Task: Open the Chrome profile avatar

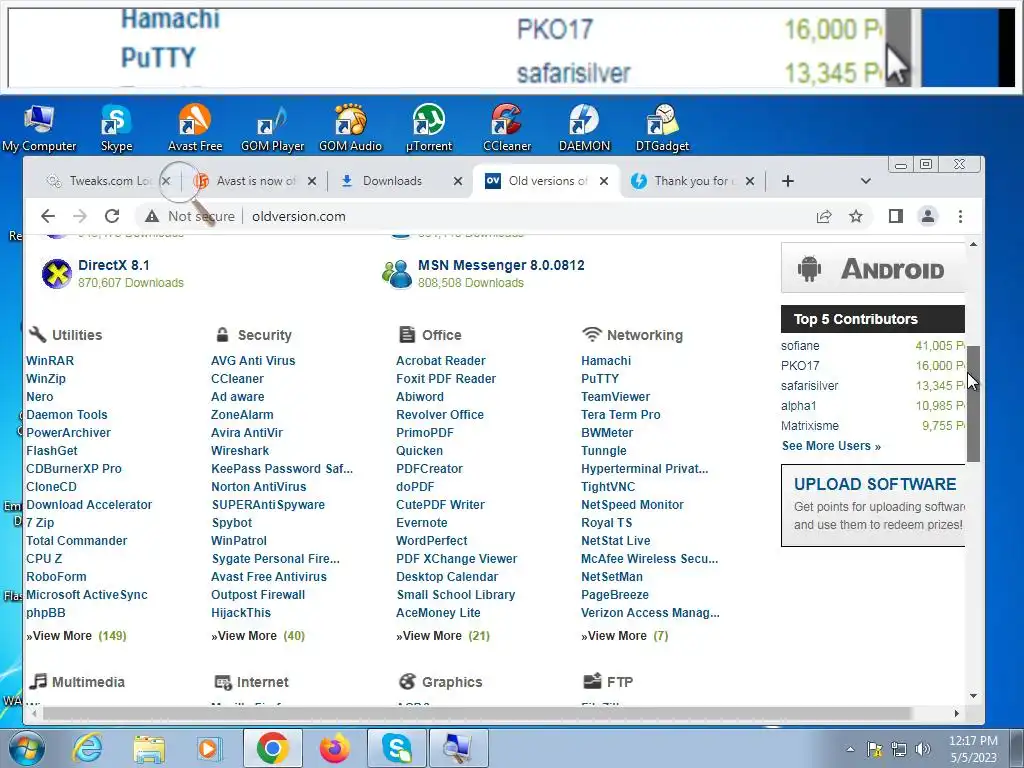Action: coord(927,216)
